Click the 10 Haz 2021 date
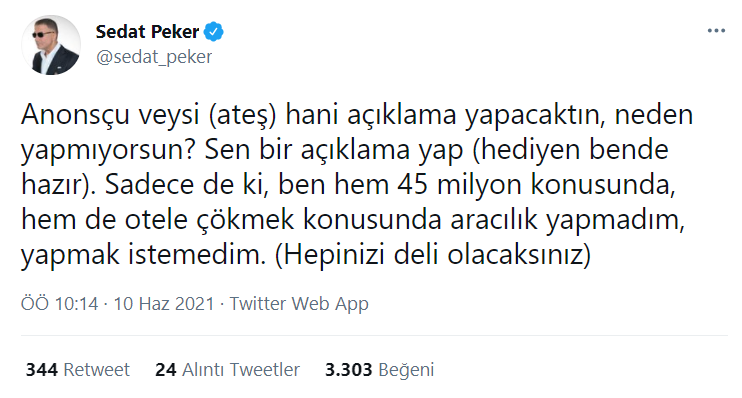This screenshot has width=742, height=398. click(164, 303)
